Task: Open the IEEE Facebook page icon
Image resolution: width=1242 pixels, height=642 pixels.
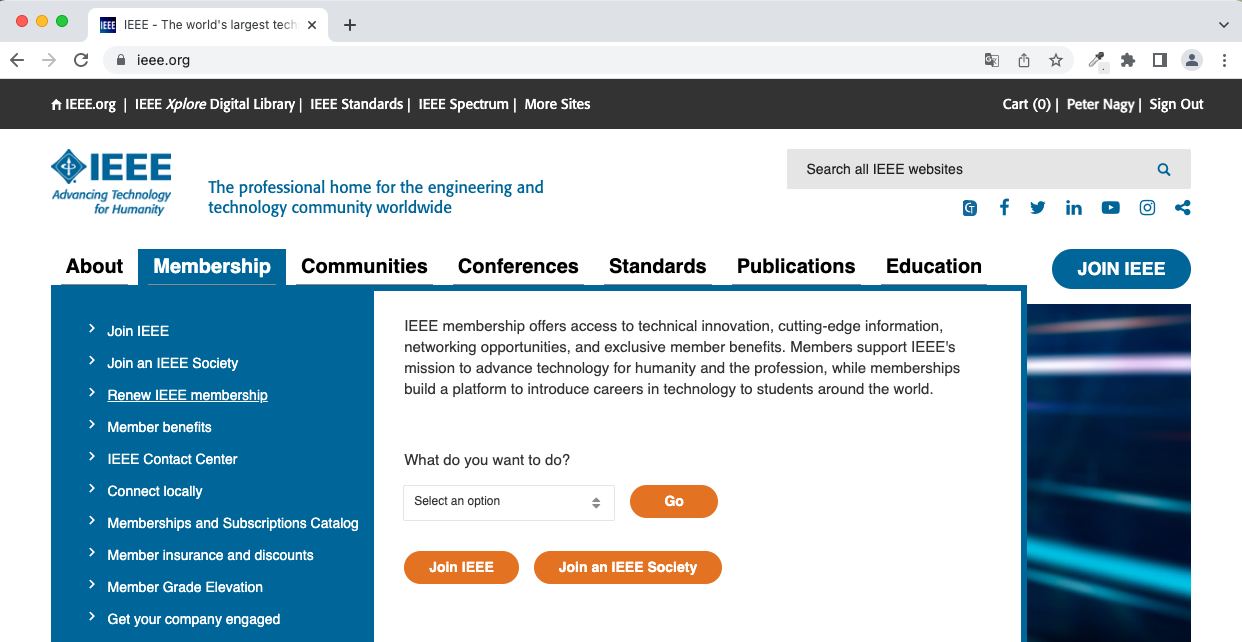Action: tap(1004, 207)
